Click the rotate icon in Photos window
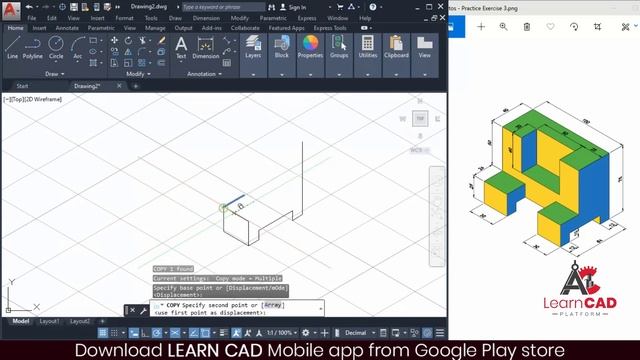 pyautogui.click(x=574, y=27)
